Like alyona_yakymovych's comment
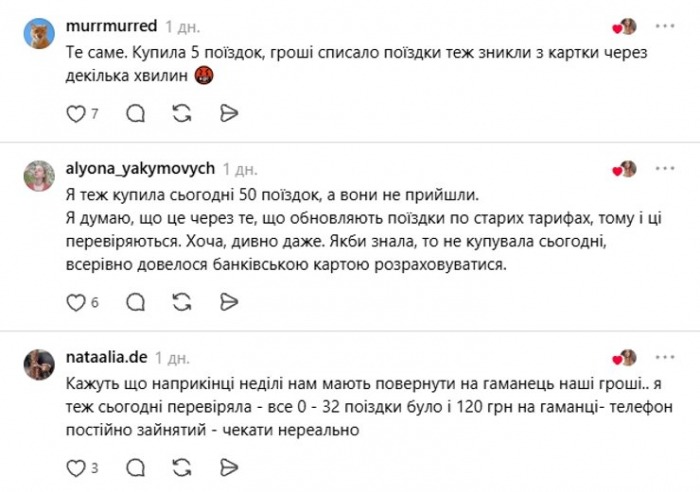 pos(76,303)
